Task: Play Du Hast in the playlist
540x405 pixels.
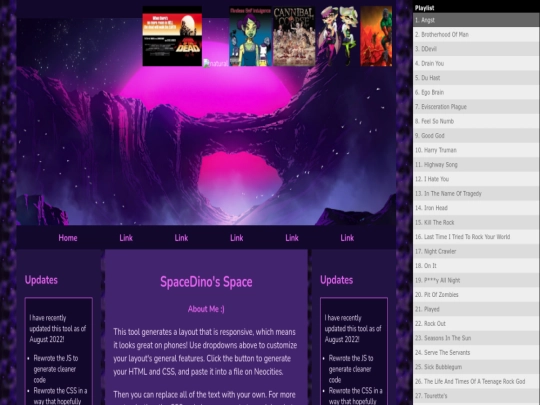Action: click(x=476, y=78)
